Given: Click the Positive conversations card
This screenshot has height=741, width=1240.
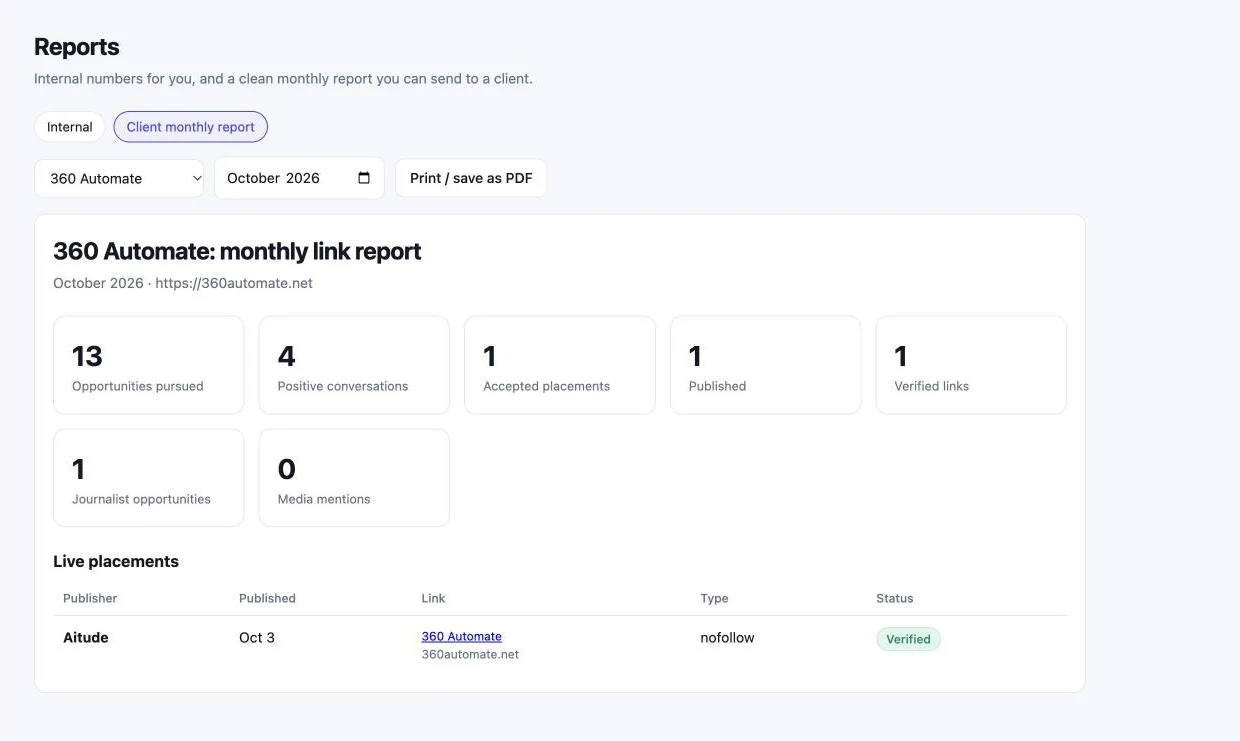Looking at the screenshot, I should (x=354, y=365).
